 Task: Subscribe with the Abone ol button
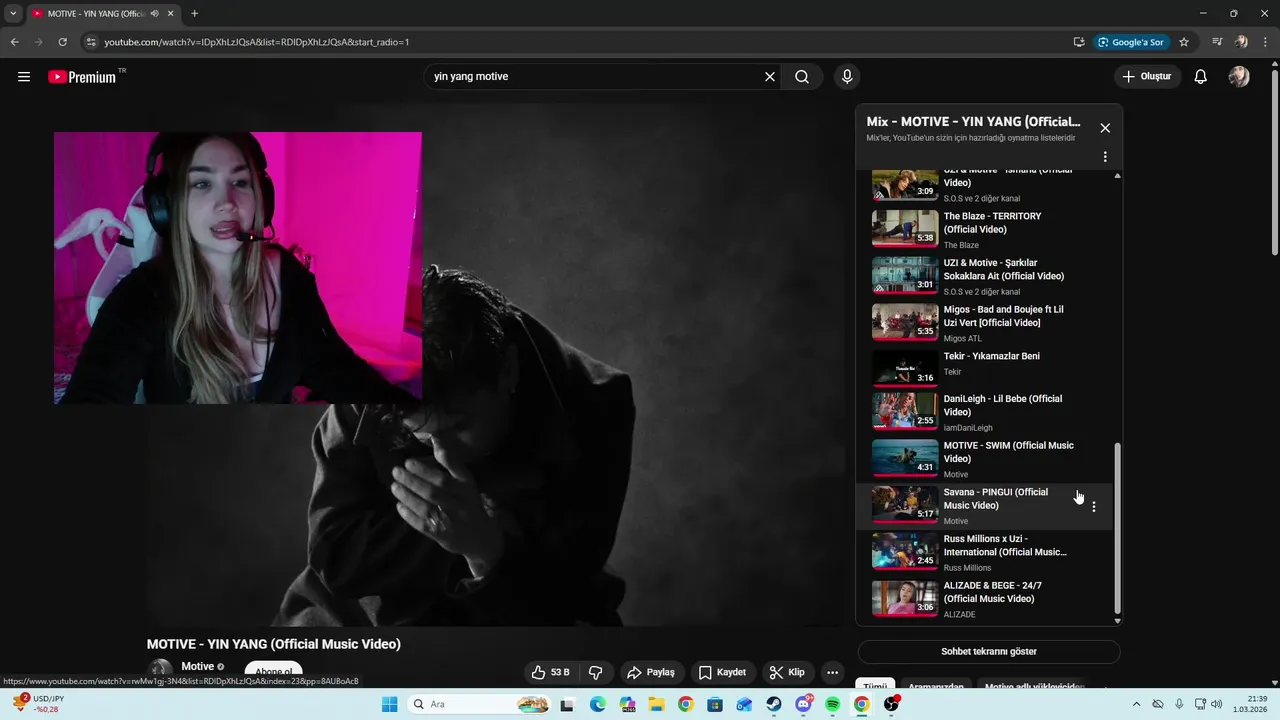pyautogui.click(x=273, y=672)
